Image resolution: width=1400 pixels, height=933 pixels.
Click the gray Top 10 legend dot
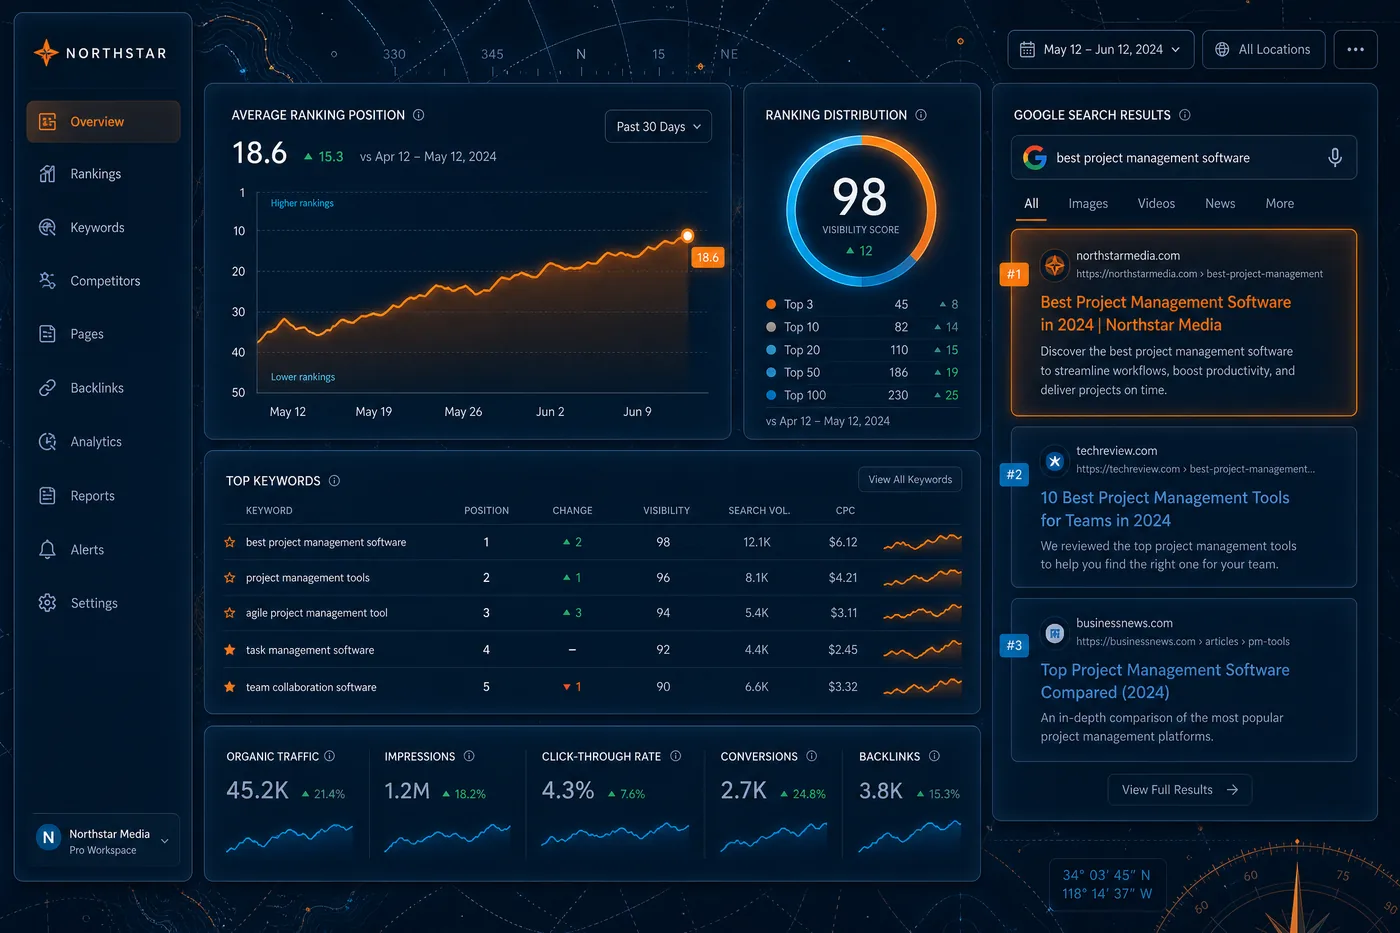[x=771, y=327]
